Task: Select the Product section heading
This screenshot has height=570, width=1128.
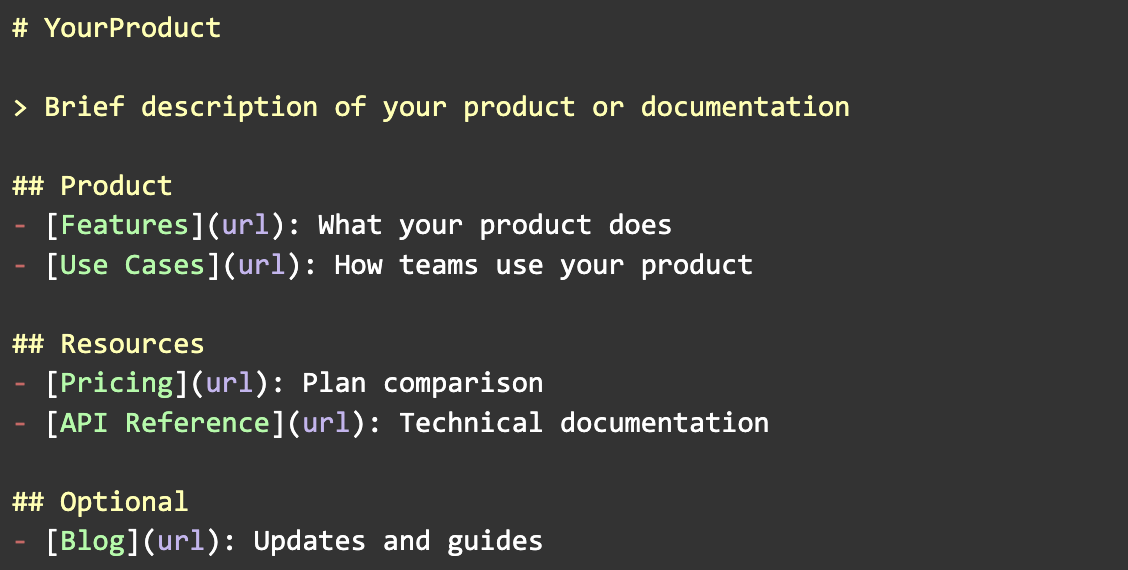Action: (116, 186)
